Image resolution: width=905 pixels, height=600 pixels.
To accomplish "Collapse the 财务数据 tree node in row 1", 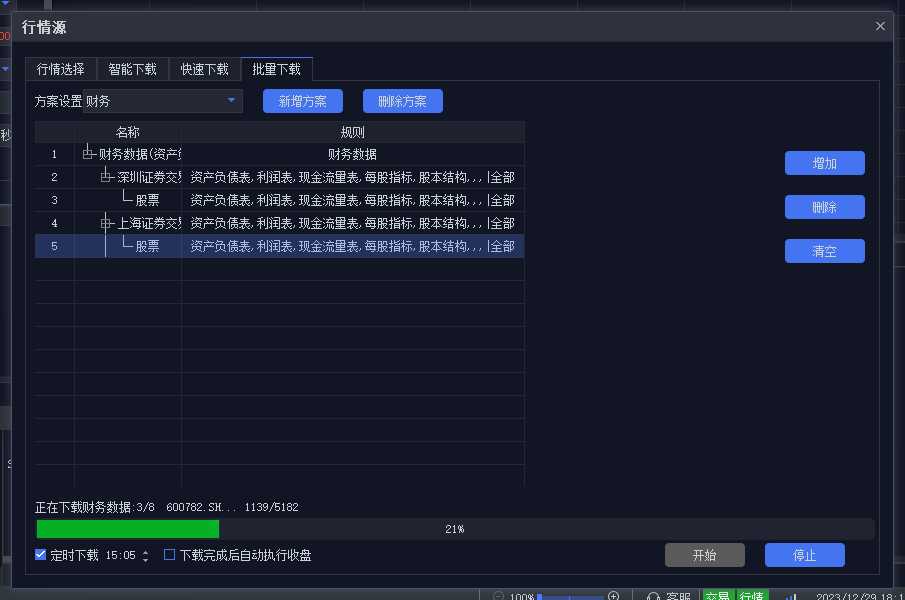I will 88,154.
